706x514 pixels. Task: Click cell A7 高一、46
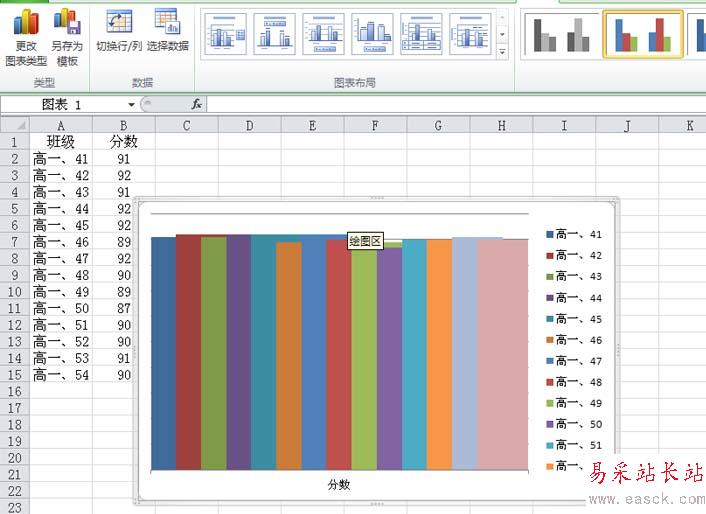(61, 242)
